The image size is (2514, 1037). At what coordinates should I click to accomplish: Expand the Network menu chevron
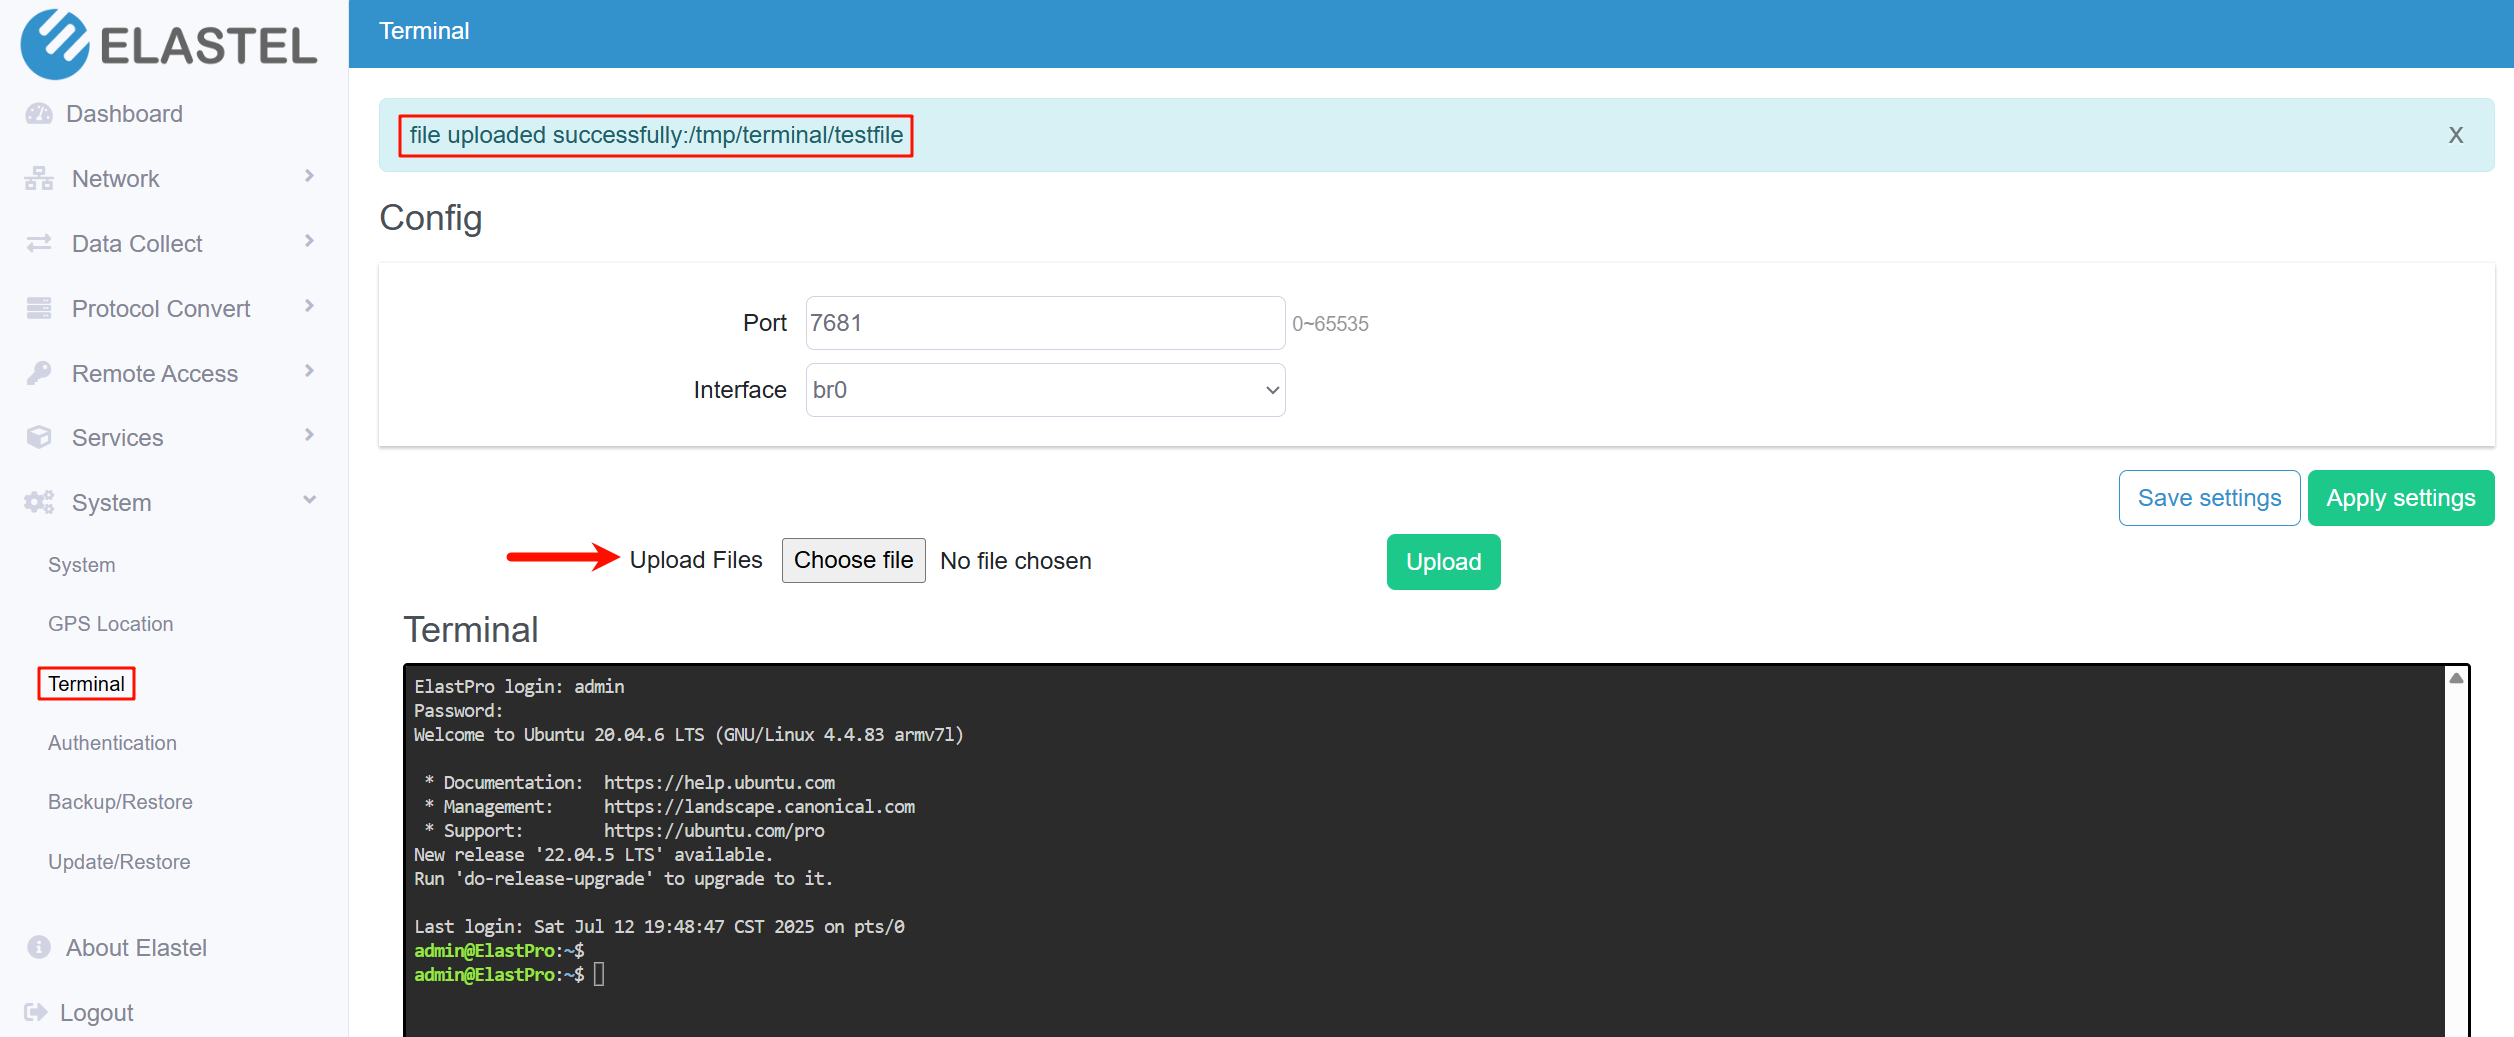coord(309,177)
